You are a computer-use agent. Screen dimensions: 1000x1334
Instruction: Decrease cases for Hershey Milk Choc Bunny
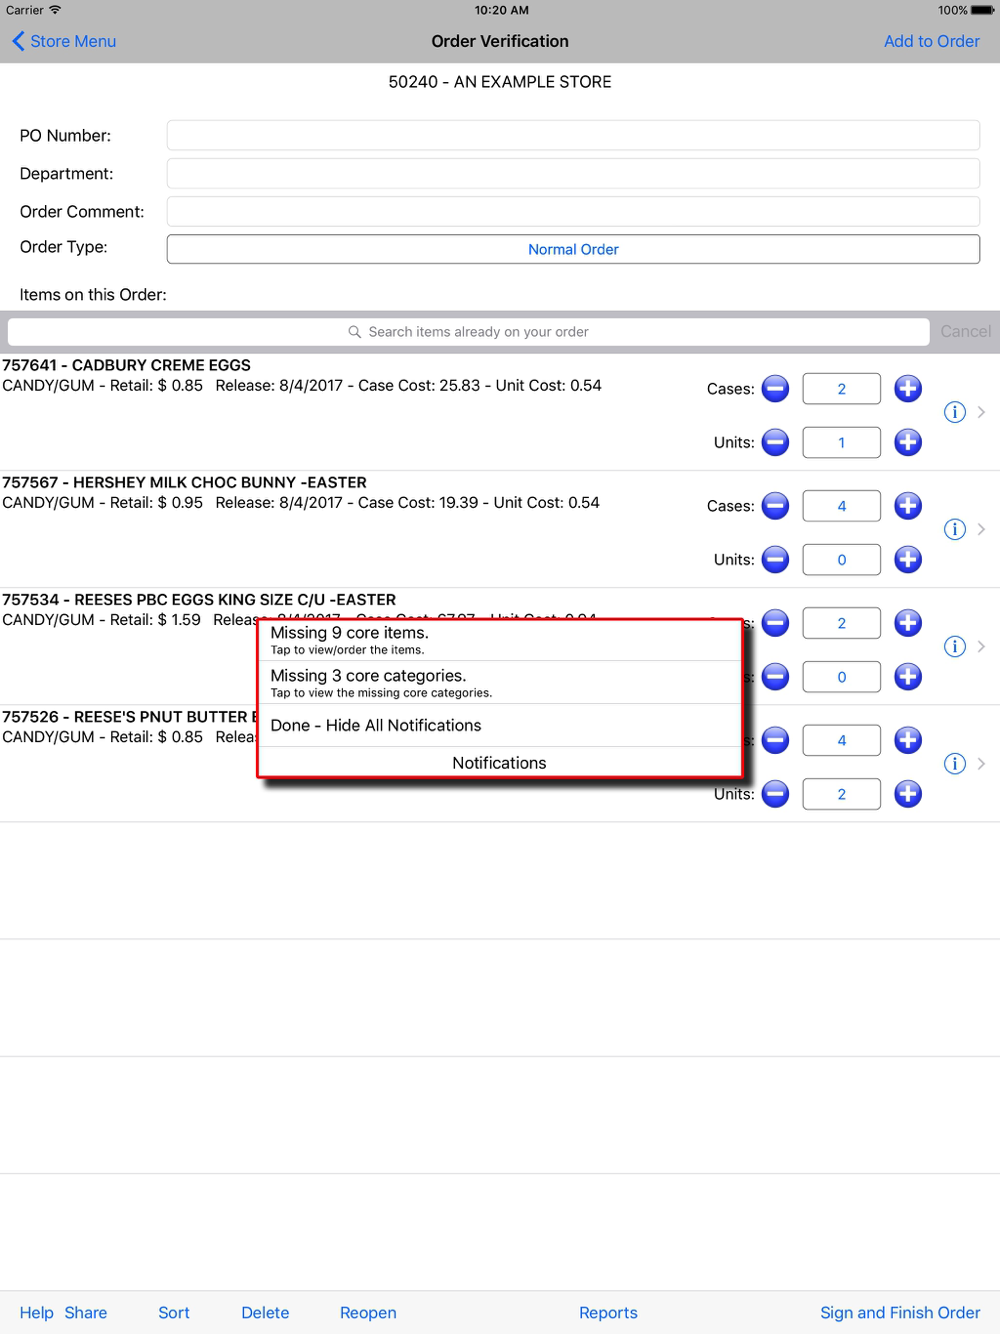click(x=775, y=505)
